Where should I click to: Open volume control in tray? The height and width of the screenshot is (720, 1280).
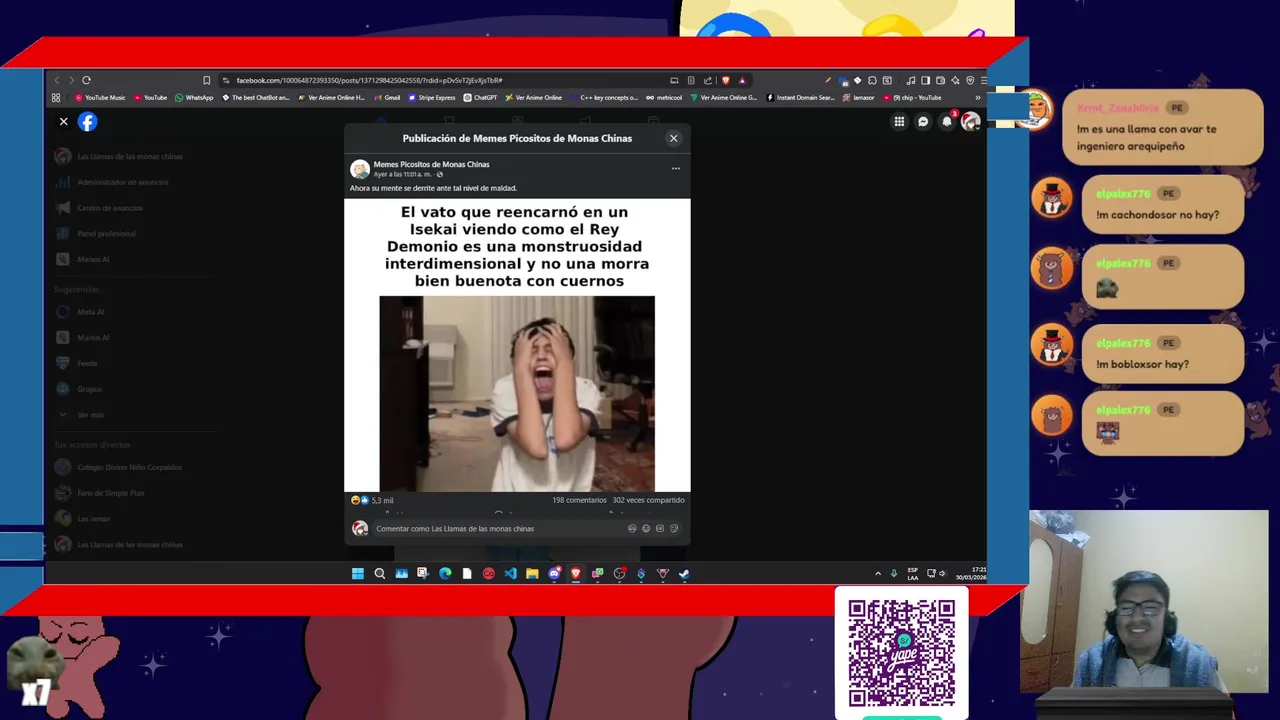click(942, 574)
